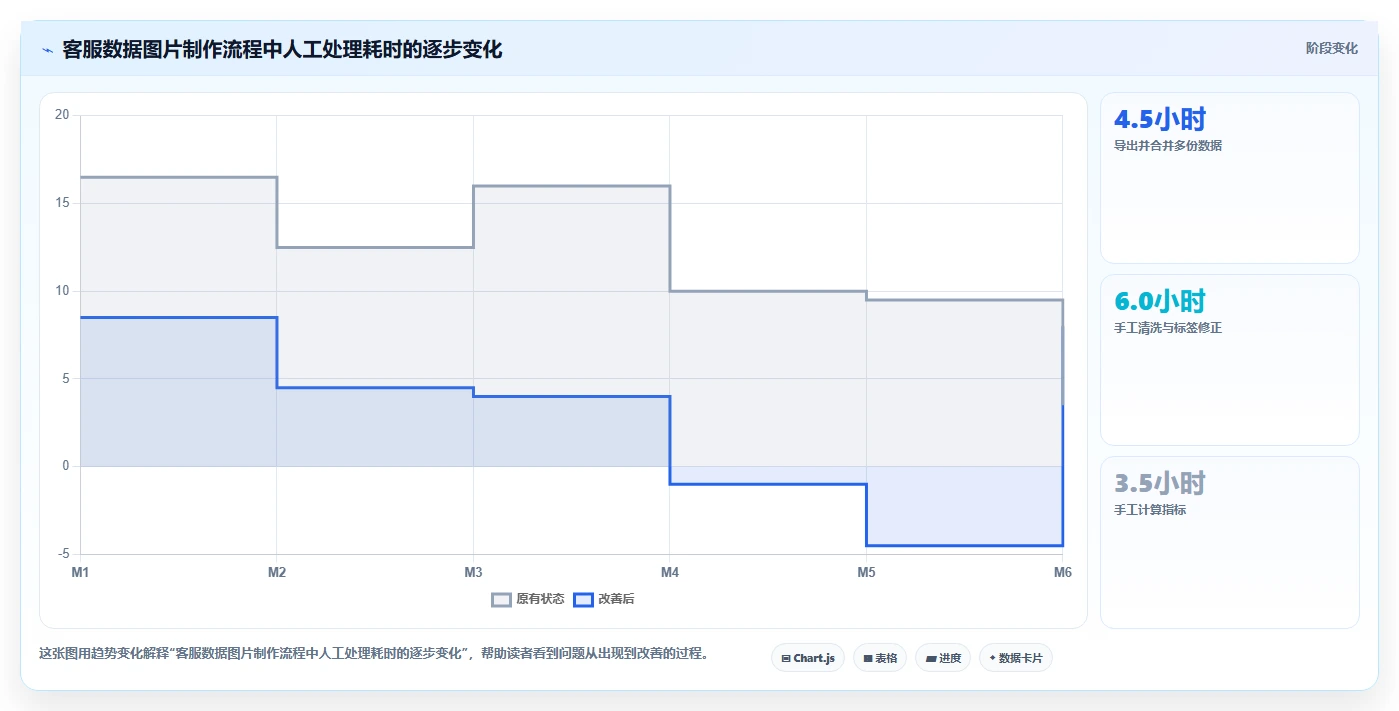Click the lightning icon beside the title
The height and width of the screenshot is (711, 1399).
click(x=47, y=50)
